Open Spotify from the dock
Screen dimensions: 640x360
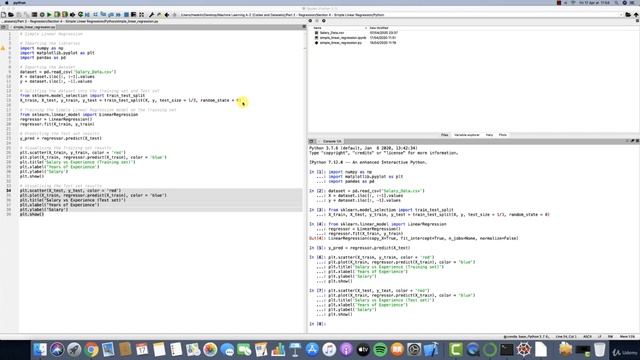click(x=380, y=350)
